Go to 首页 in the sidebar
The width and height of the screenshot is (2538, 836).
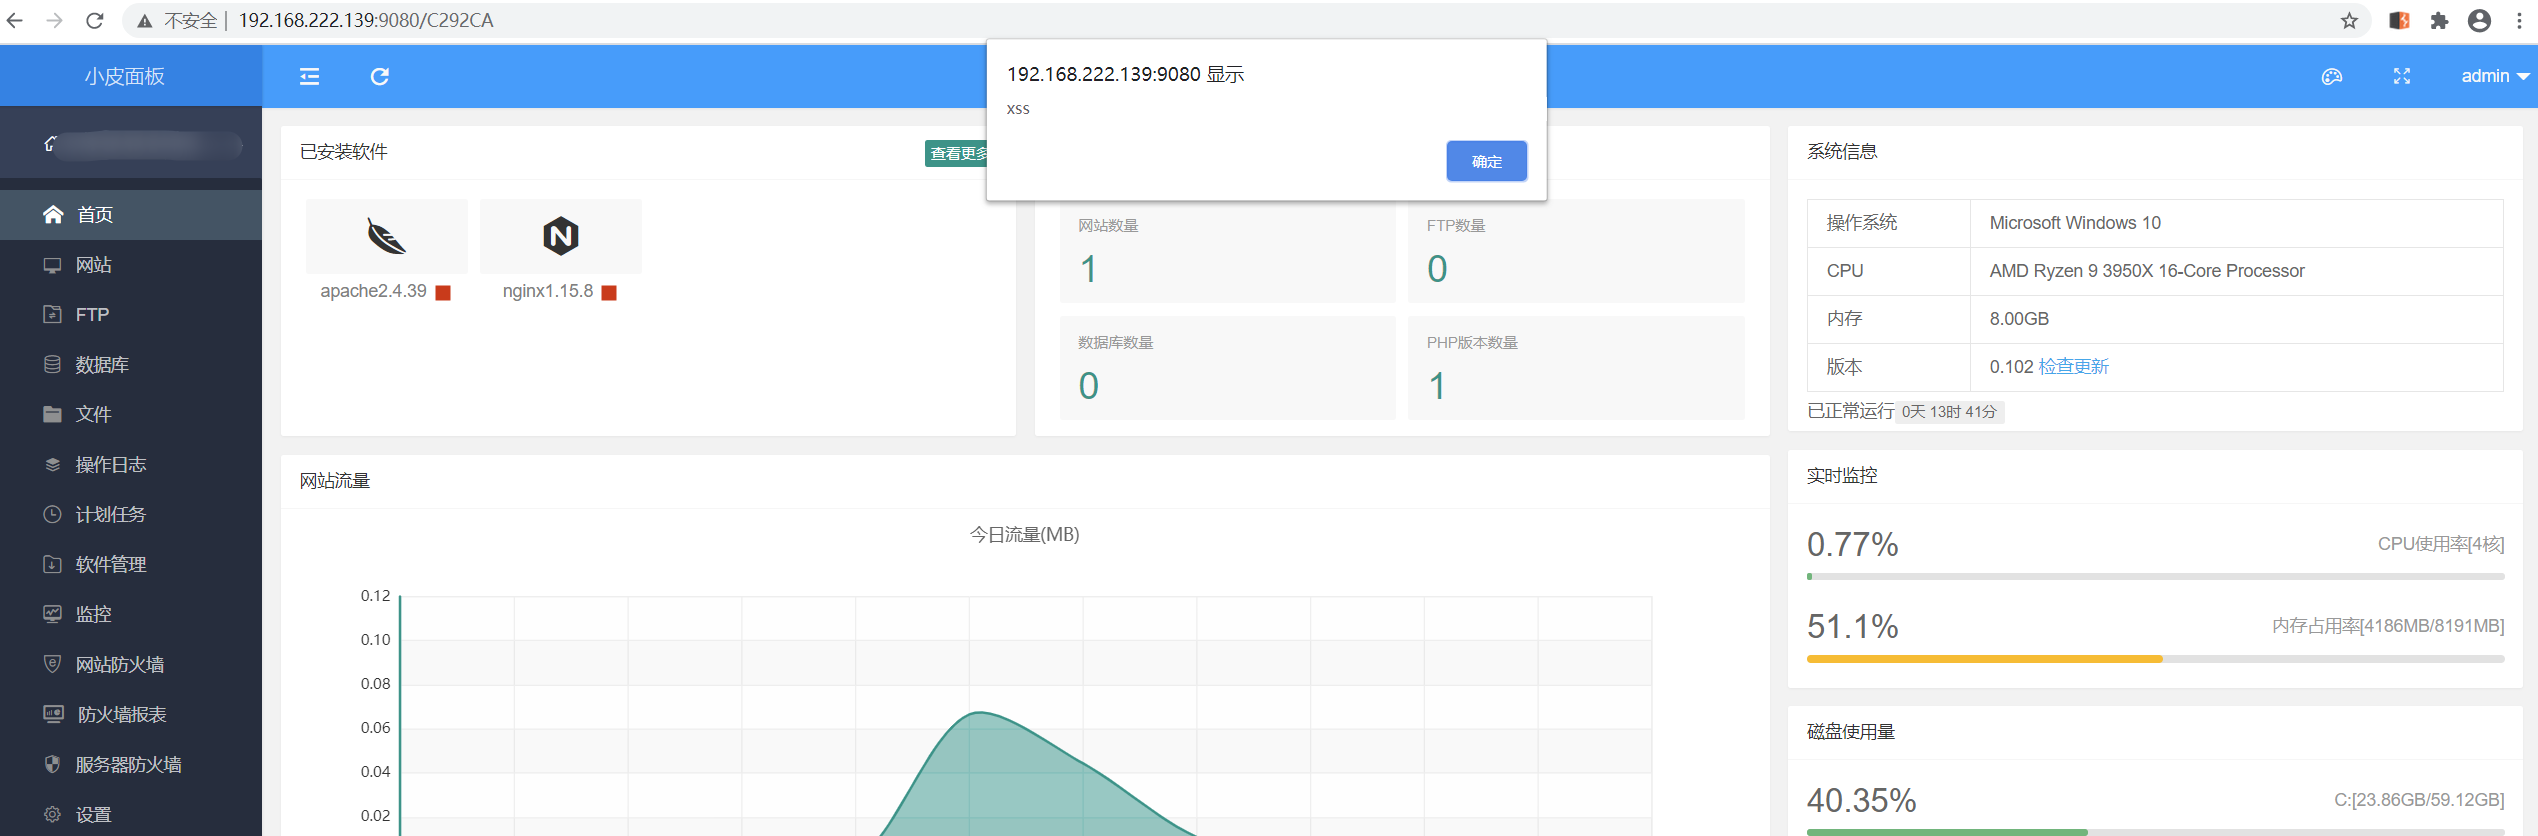(x=131, y=215)
